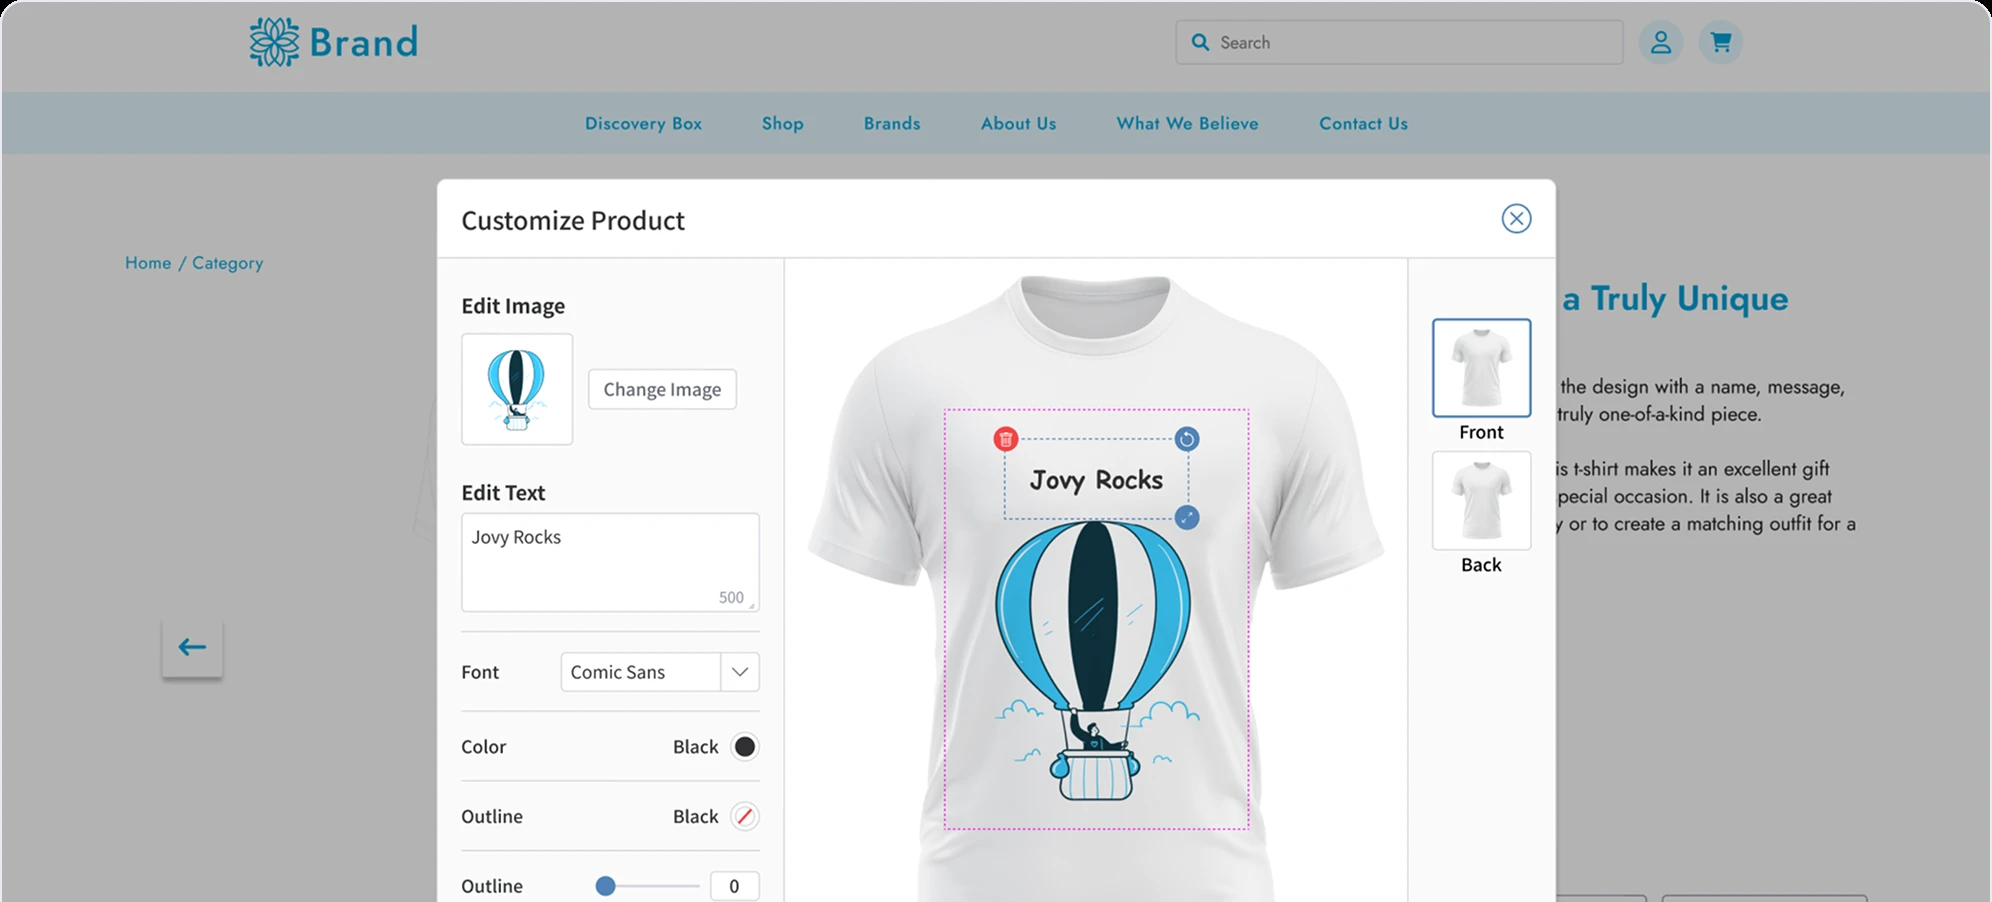Viewport: 1992px width, 902px height.
Task: Navigate to the Shop menu
Action: pos(782,123)
